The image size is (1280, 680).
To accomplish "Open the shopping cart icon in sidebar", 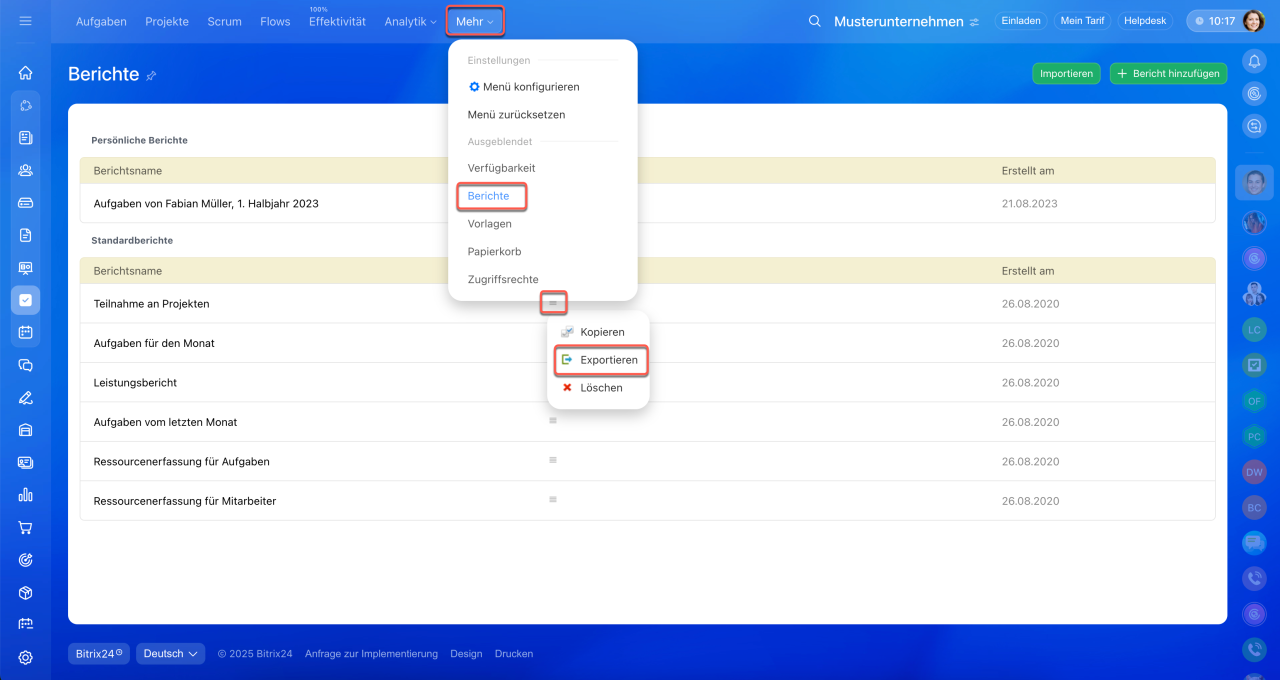I will (x=26, y=528).
